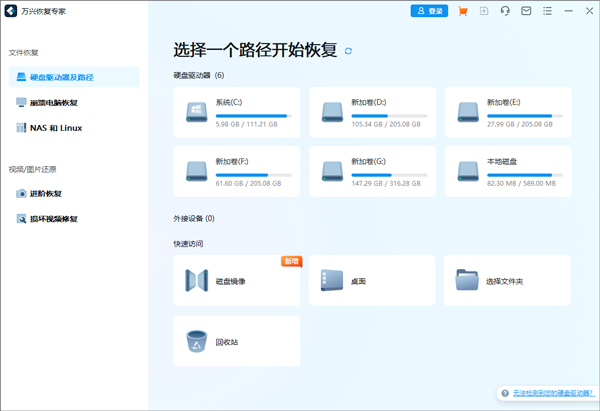
Task: Click the G: drive usage bar
Action: pos(389,175)
